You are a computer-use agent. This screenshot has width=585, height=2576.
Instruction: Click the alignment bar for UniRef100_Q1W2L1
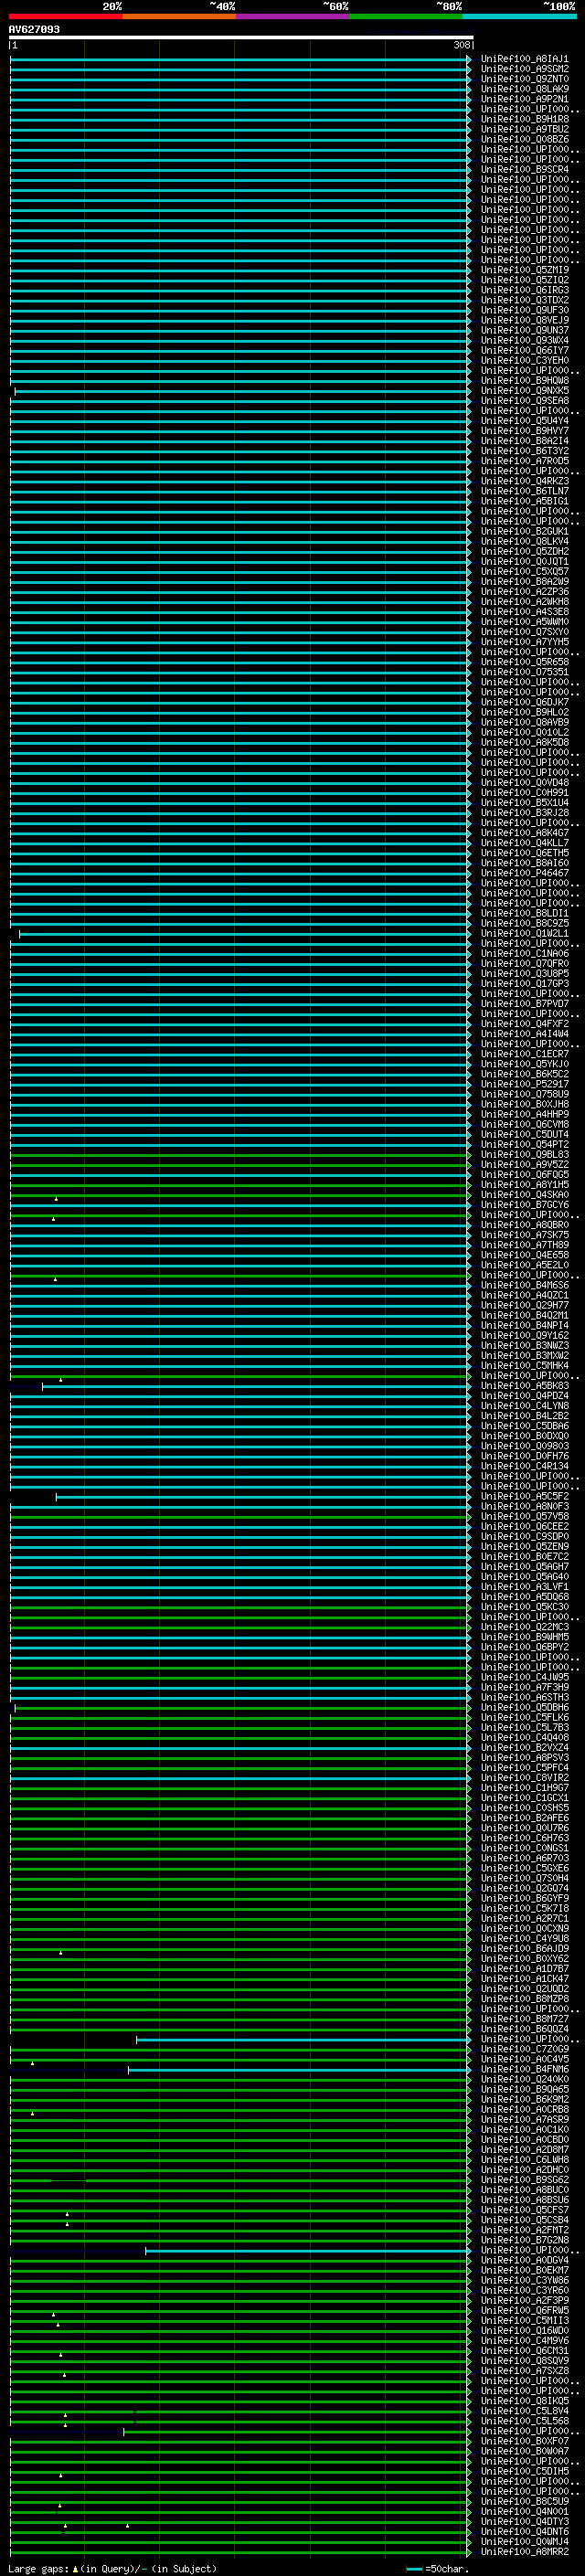click(x=244, y=933)
